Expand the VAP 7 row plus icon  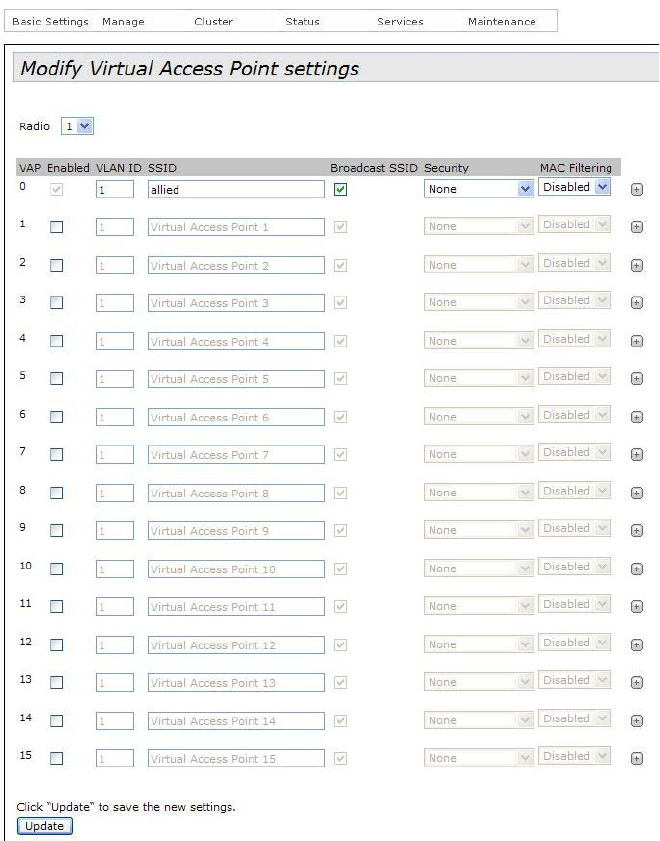(636, 455)
